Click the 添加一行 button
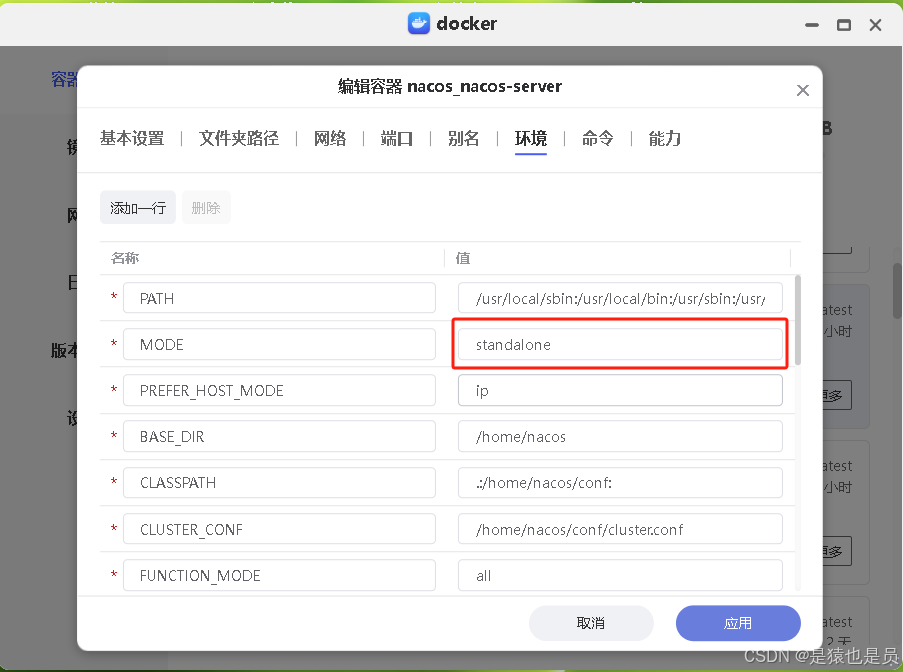 138,207
